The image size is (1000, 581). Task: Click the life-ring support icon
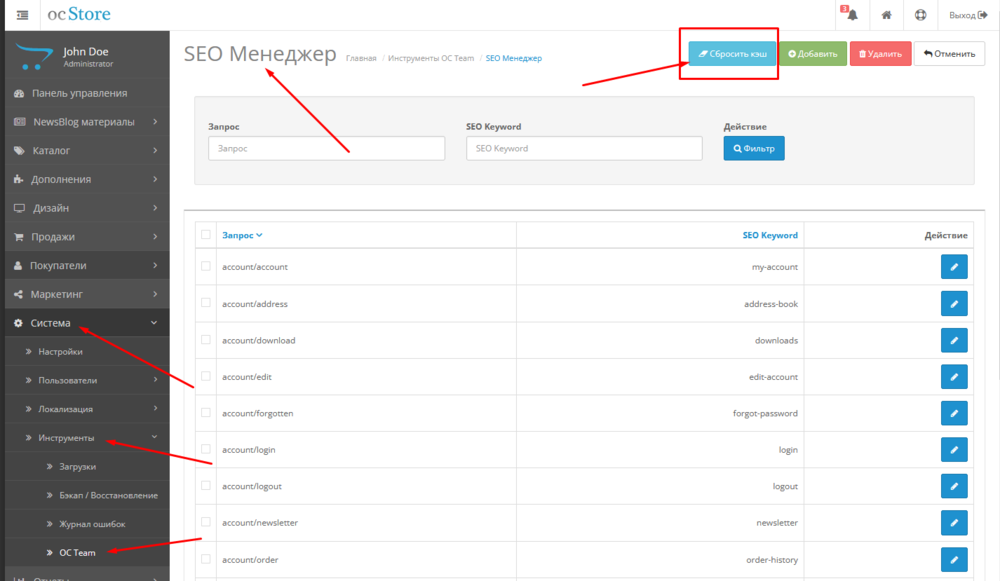920,15
